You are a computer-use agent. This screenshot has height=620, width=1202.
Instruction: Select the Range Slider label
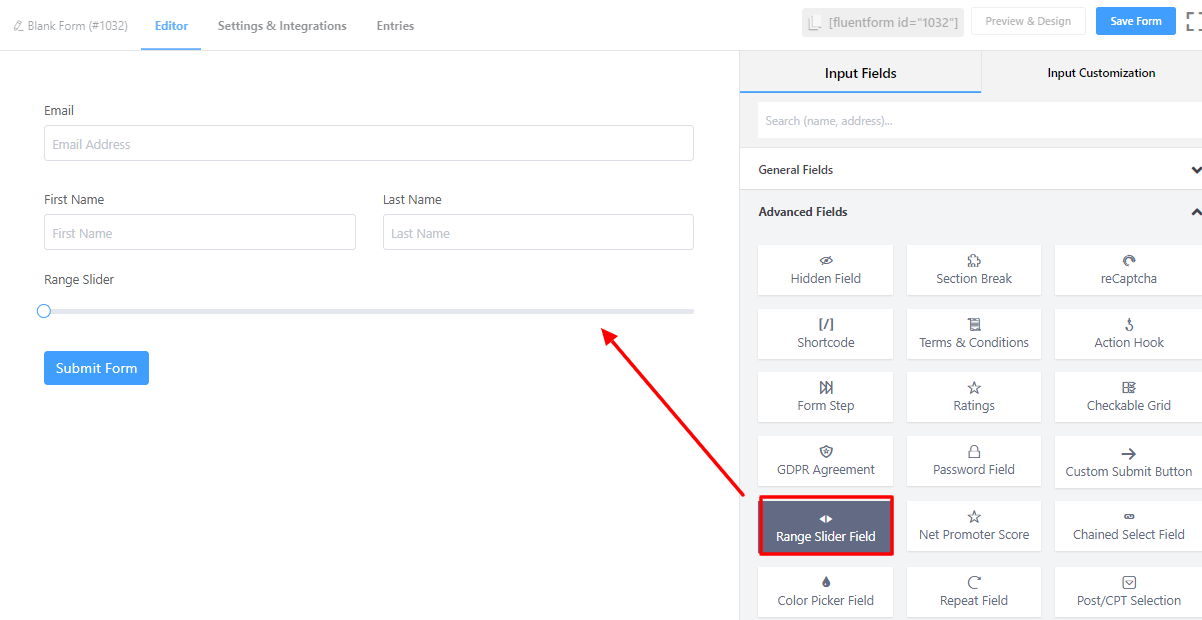pos(79,280)
